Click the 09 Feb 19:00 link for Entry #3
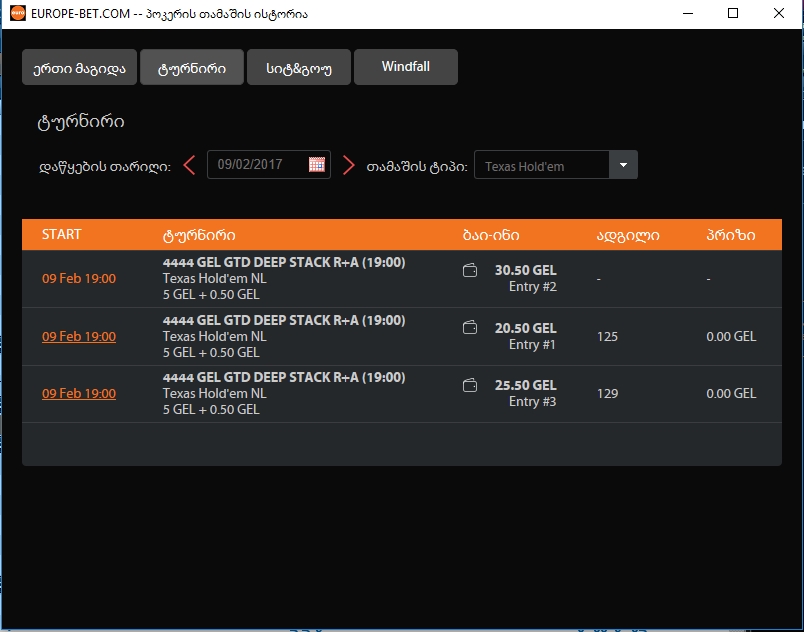Image resolution: width=804 pixels, height=632 pixels. coord(78,393)
